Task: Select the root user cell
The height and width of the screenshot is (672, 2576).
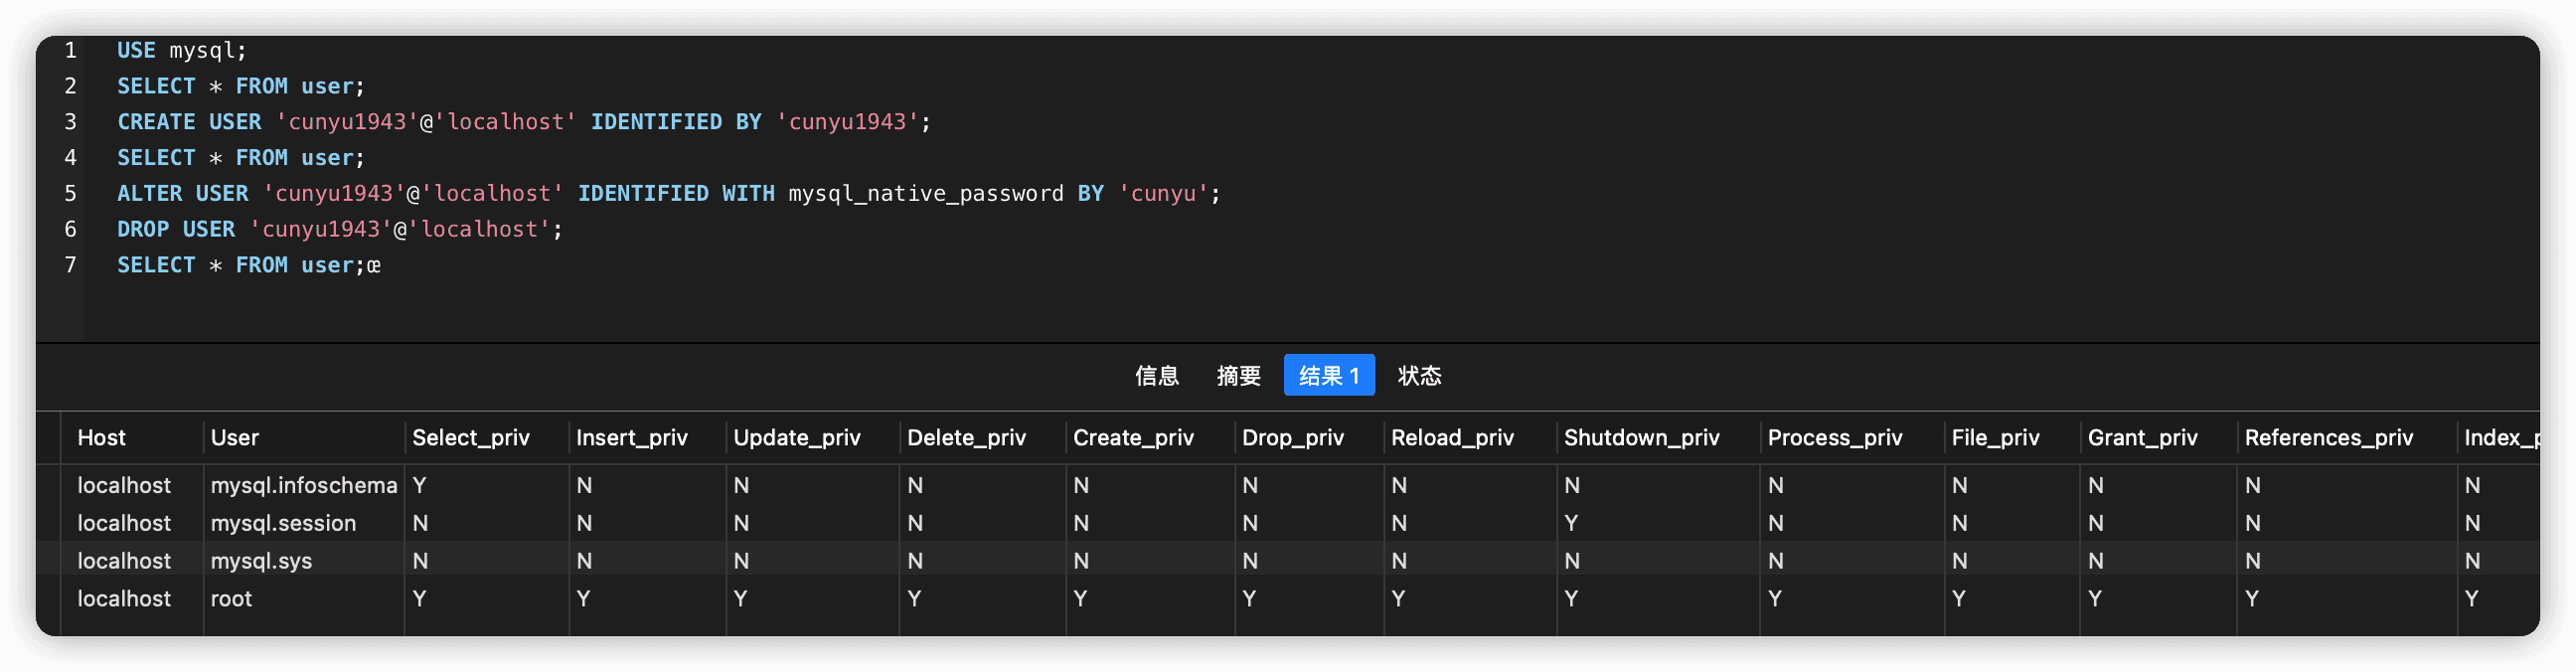Action: click(x=231, y=598)
